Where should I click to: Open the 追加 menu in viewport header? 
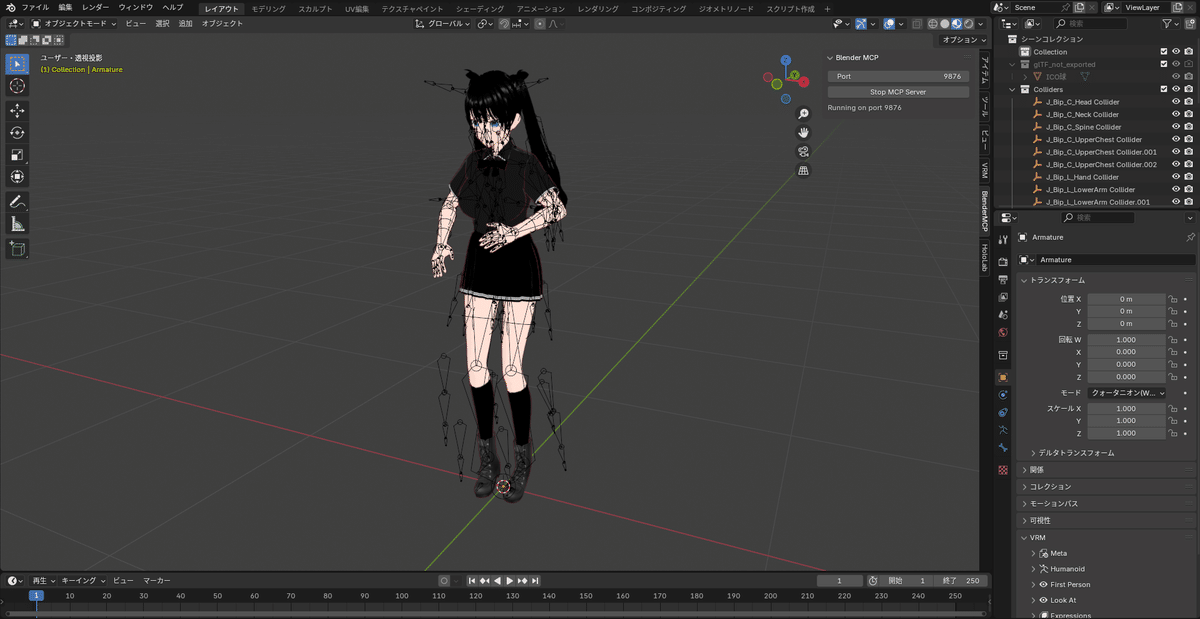186,23
